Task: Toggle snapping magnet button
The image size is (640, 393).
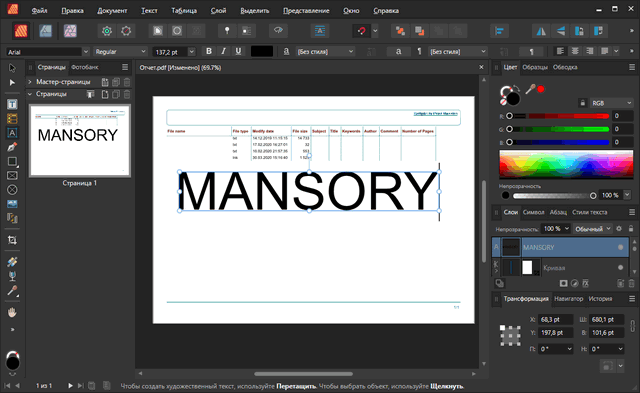Action: tap(362, 31)
